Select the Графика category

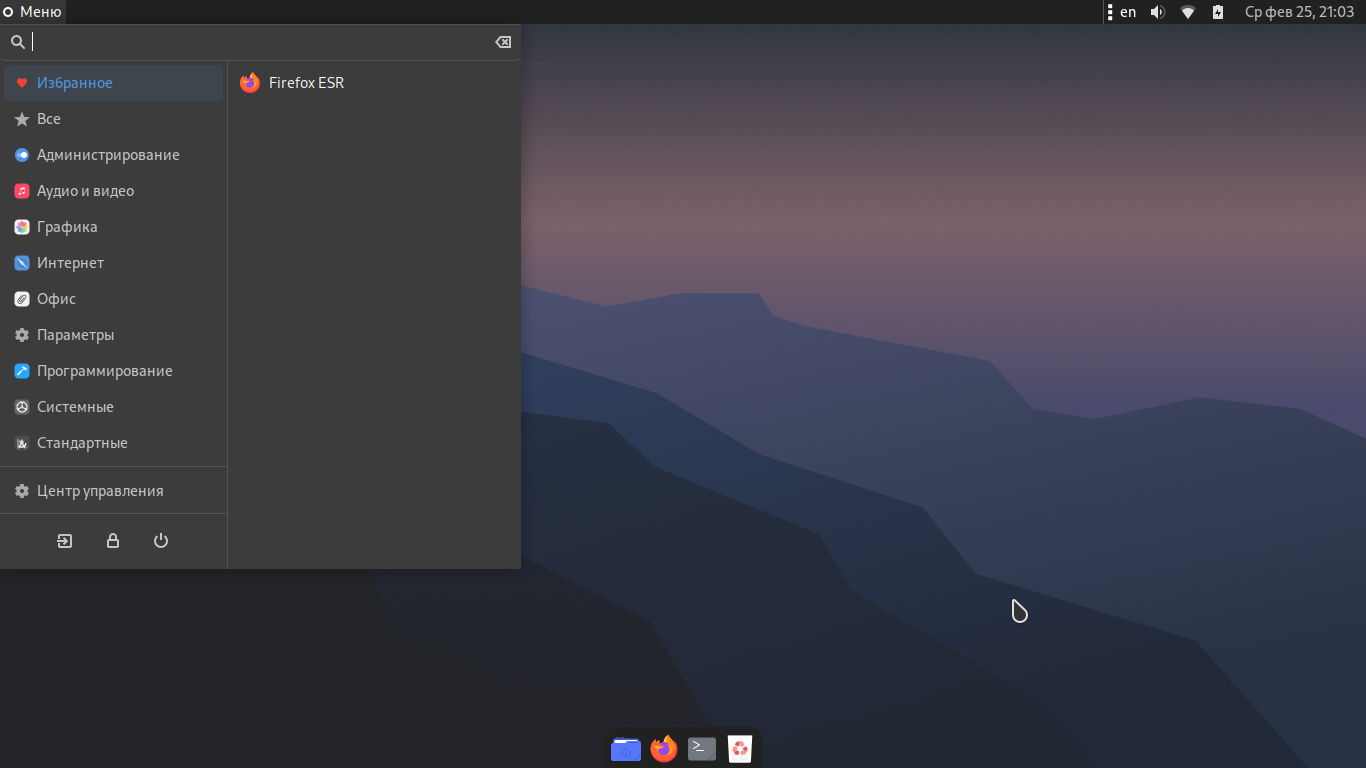pyautogui.click(x=67, y=227)
